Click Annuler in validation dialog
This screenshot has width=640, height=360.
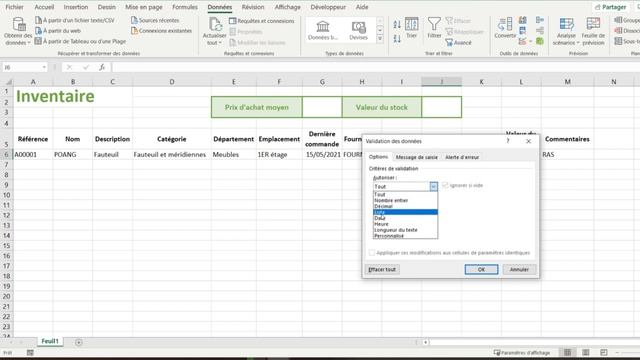(x=519, y=269)
